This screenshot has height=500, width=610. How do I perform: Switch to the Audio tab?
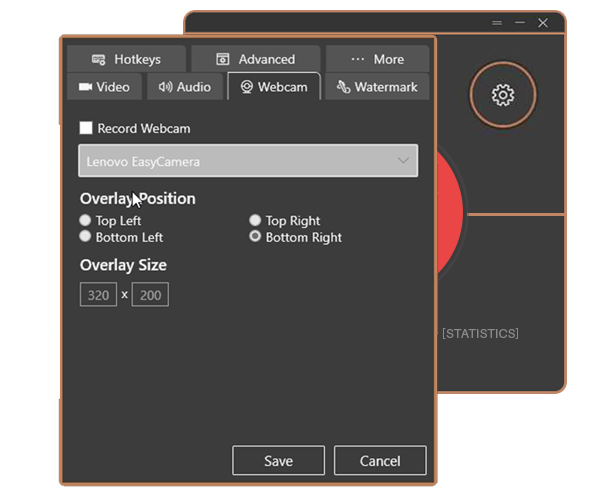pyautogui.click(x=185, y=87)
